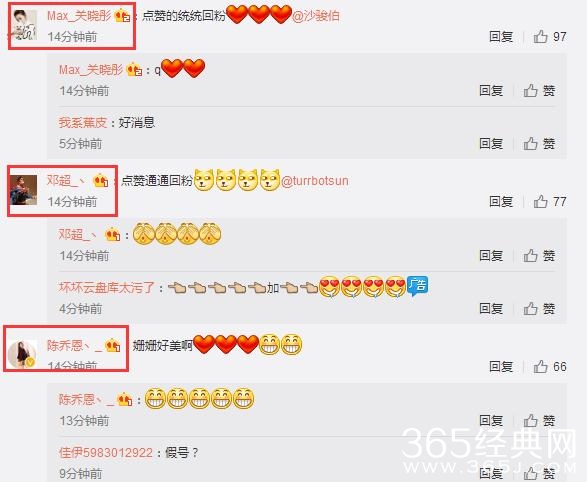Reply to 邓超's 点赞通通回粉 comment
The width and height of the screenshot is (587, 482).
(x=501, y=202)
